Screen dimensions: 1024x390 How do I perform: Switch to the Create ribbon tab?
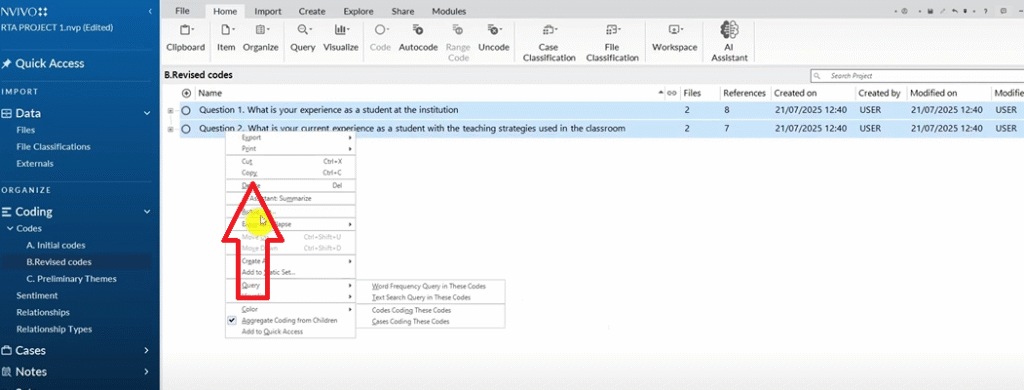(312, 11)
